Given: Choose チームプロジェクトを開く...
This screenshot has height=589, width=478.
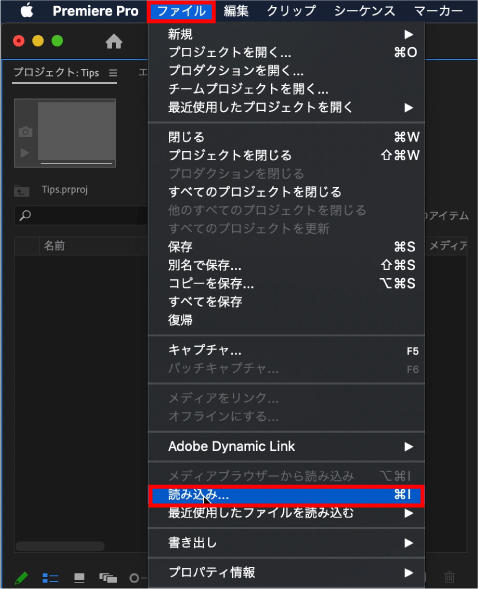Looking at the screenshot, I should (286, 89).
